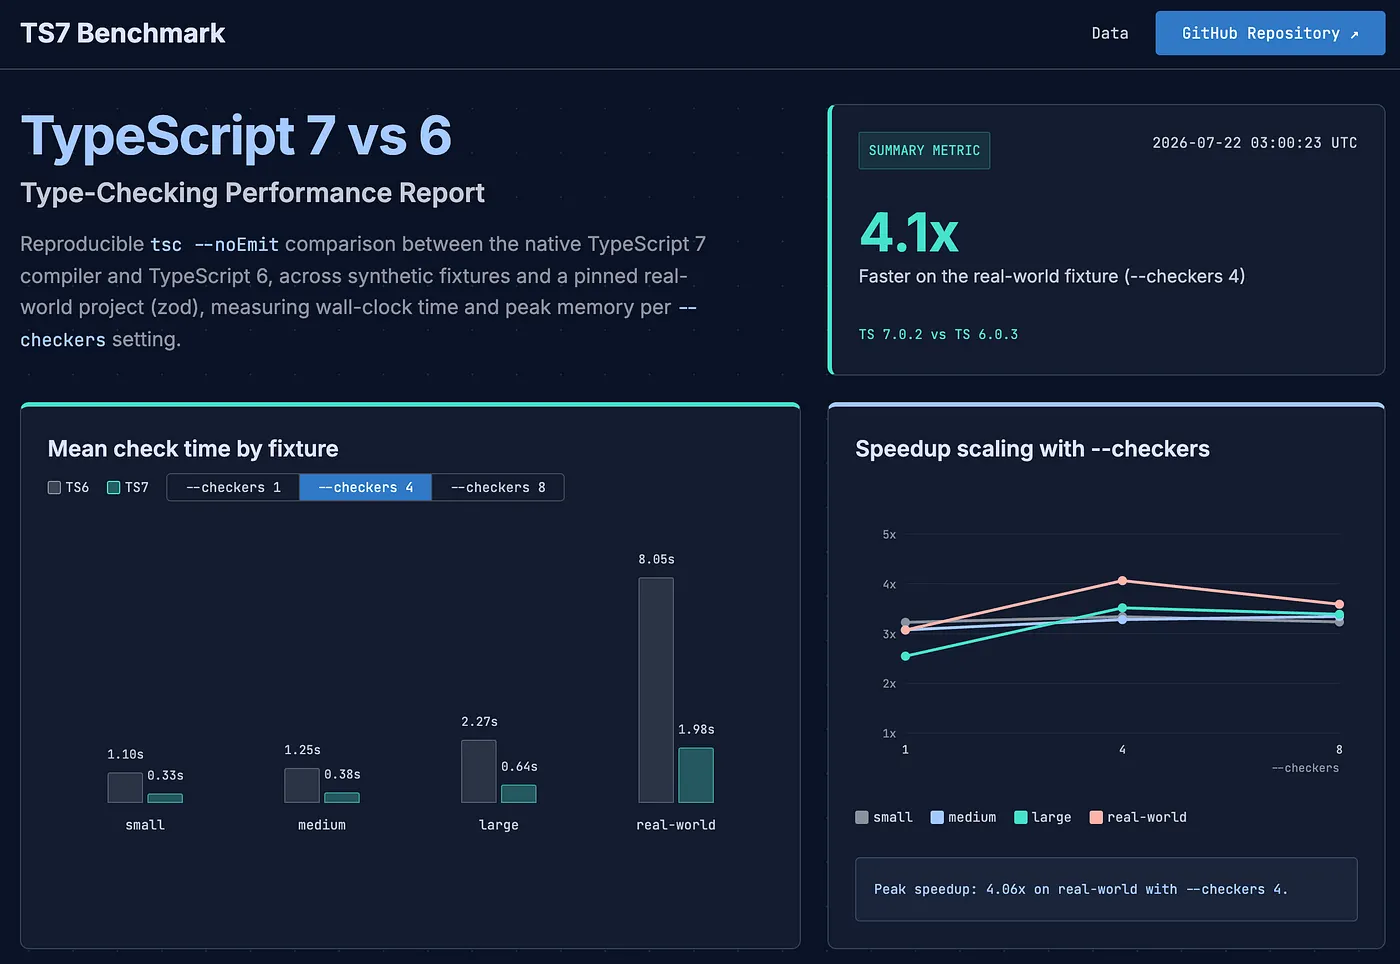The image size is (1400, 964).
Task: Click the TS6 bar for large fixture
Action: (x=479, y=771)
